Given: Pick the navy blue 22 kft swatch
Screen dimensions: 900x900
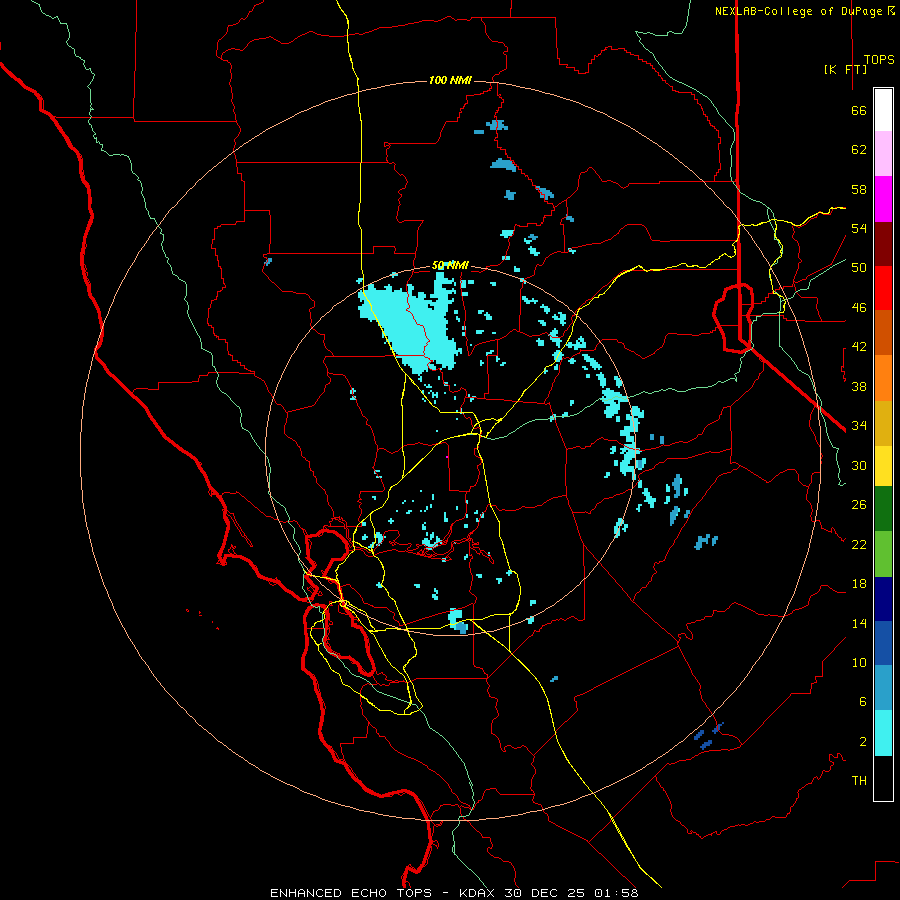Looking at the screenshot, I should pos(883,599).
